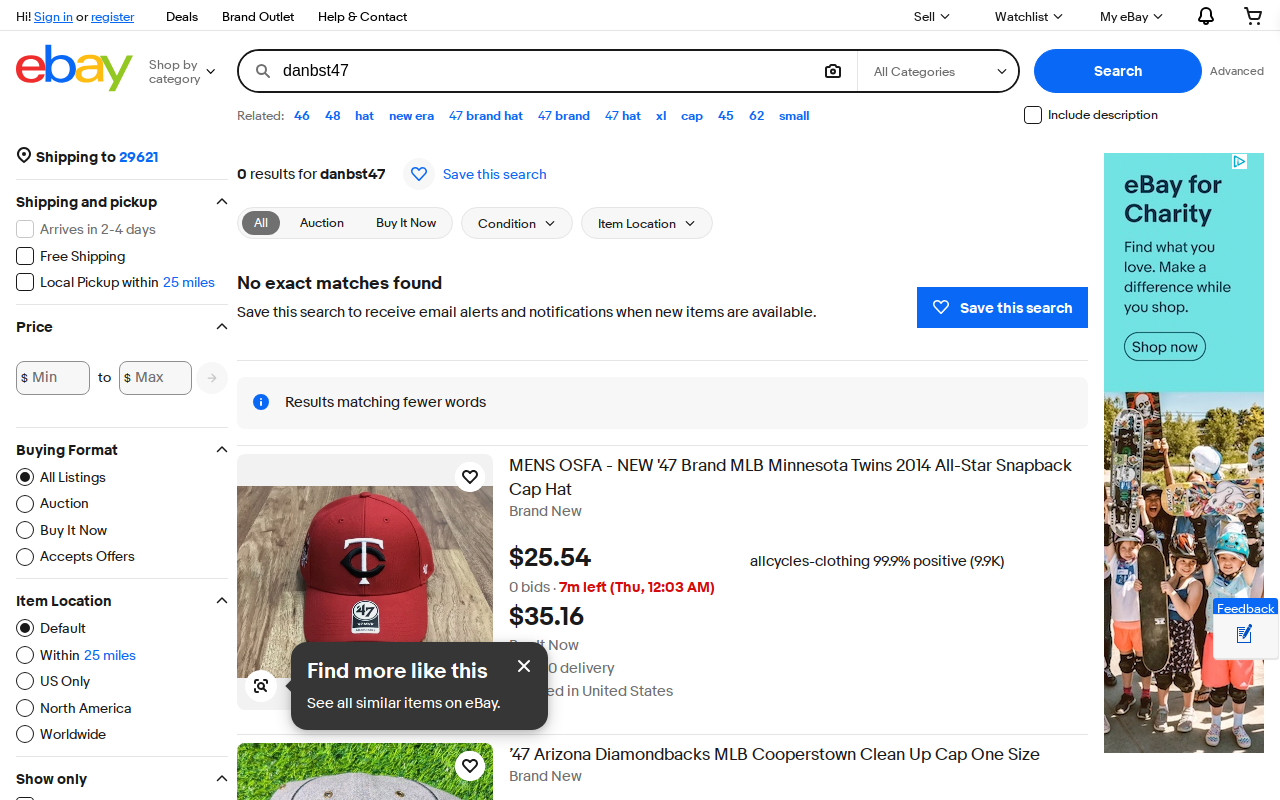Click the related search new era
Image resolution: width=1280 pixels, height=800 pixels.
point(411,116)
